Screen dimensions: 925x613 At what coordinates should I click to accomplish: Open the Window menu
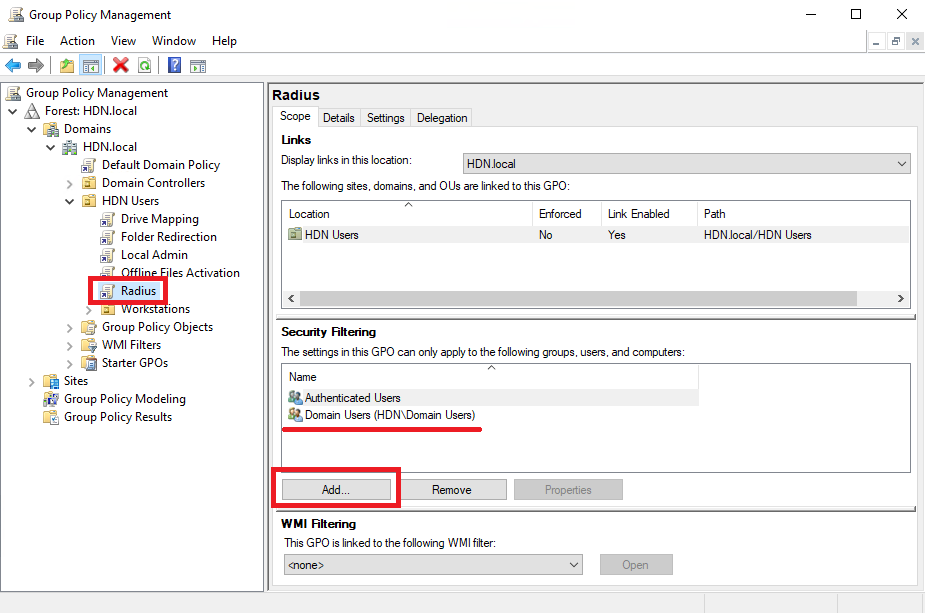174,41
